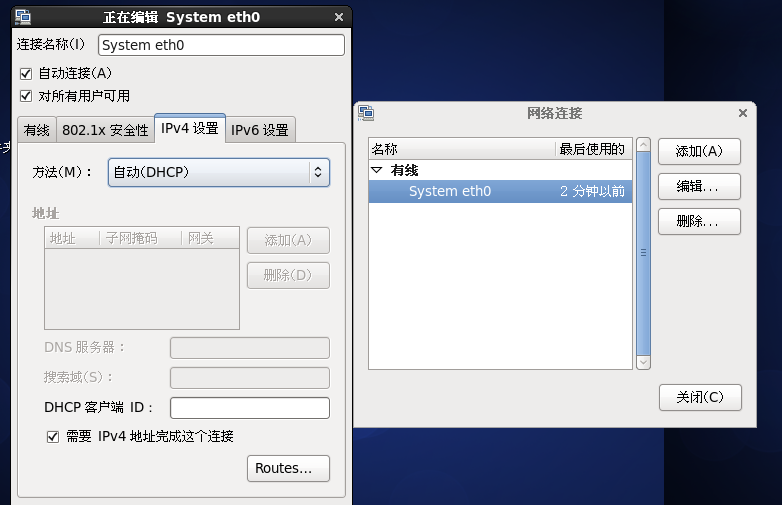The image size is (782, 505).
Task: Click the 名称 column header
Action: [462, 149]
